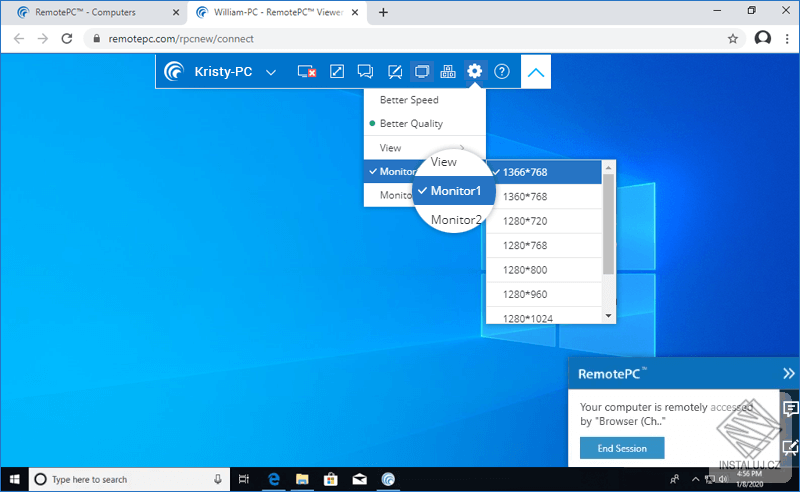The width and height of the screenshot is (800, 492).
Task: Click the People icon in system tray
Action: [x=674, y=479]
